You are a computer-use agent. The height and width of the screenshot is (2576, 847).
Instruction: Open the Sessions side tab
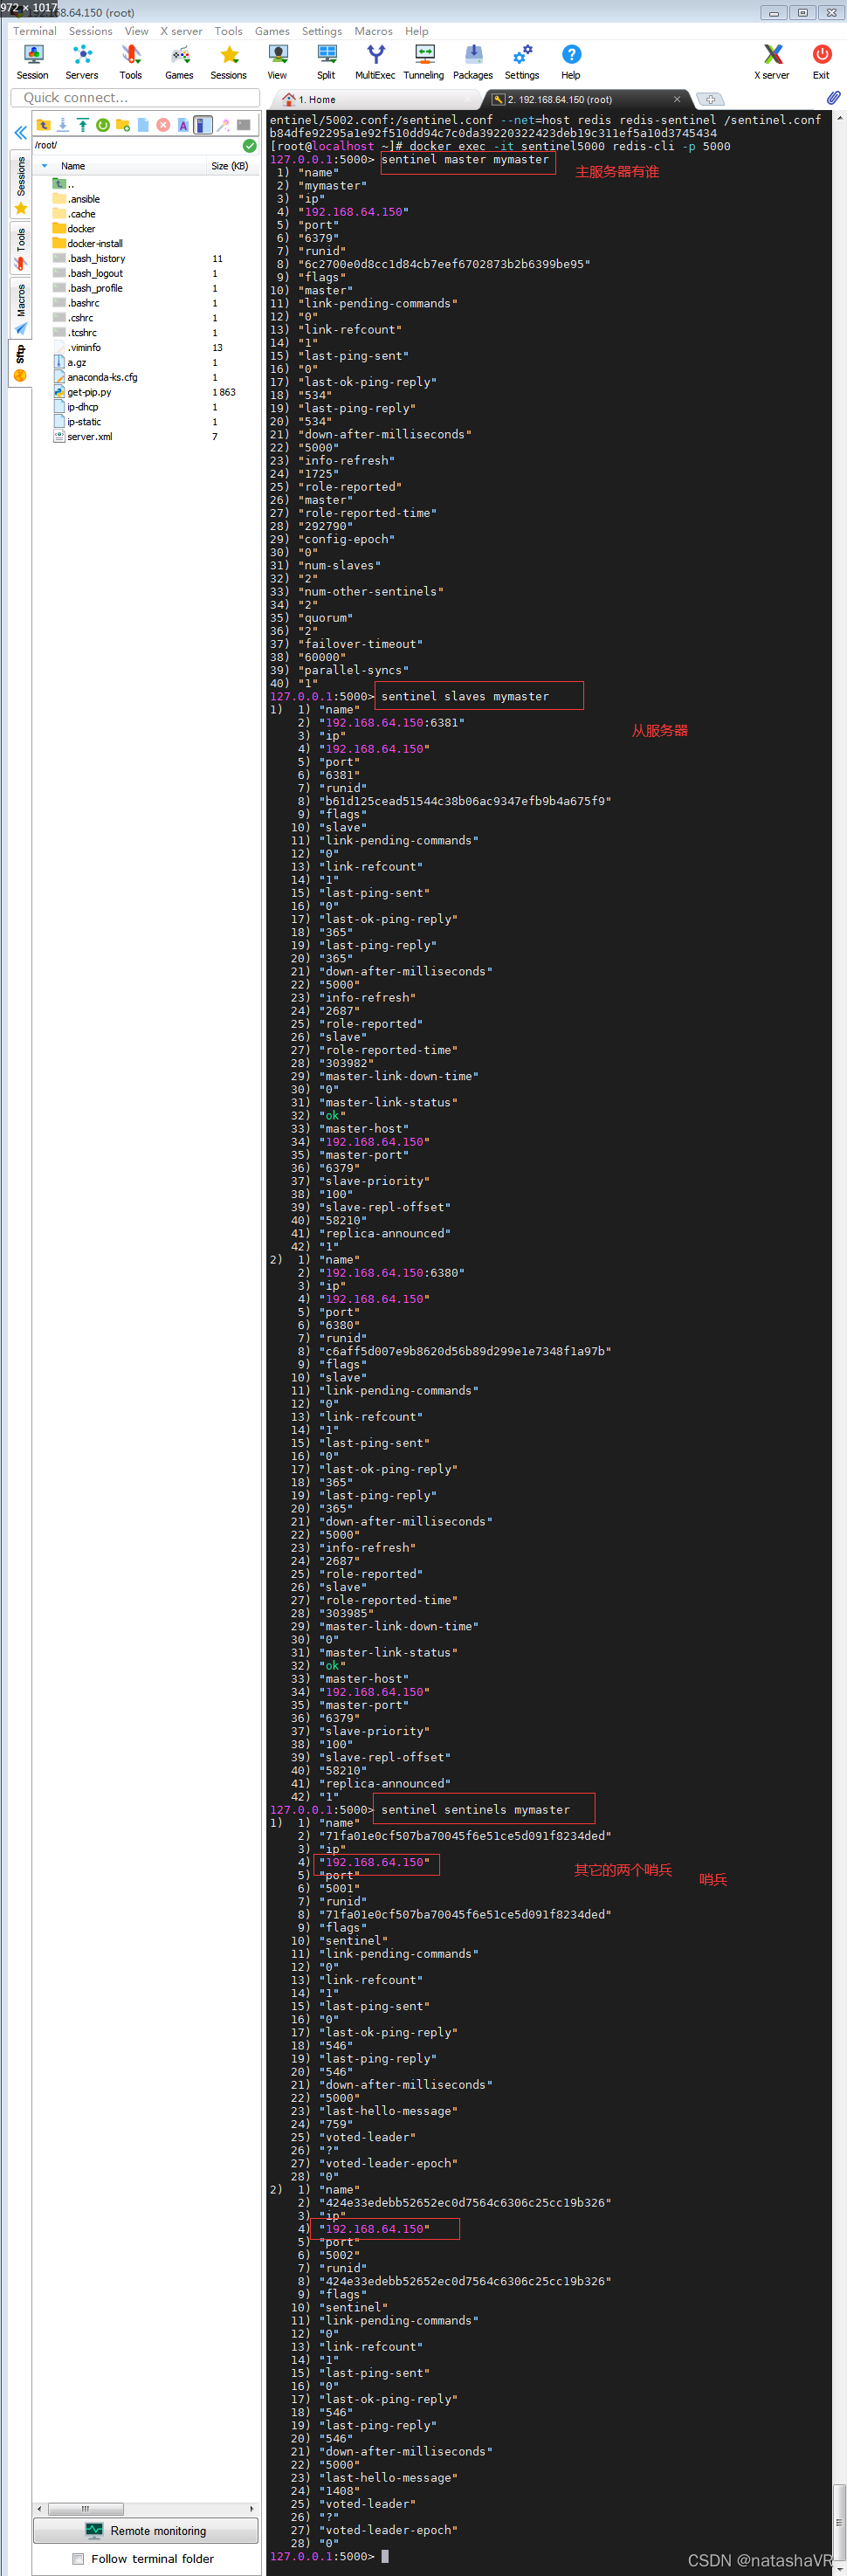[20, 185]
